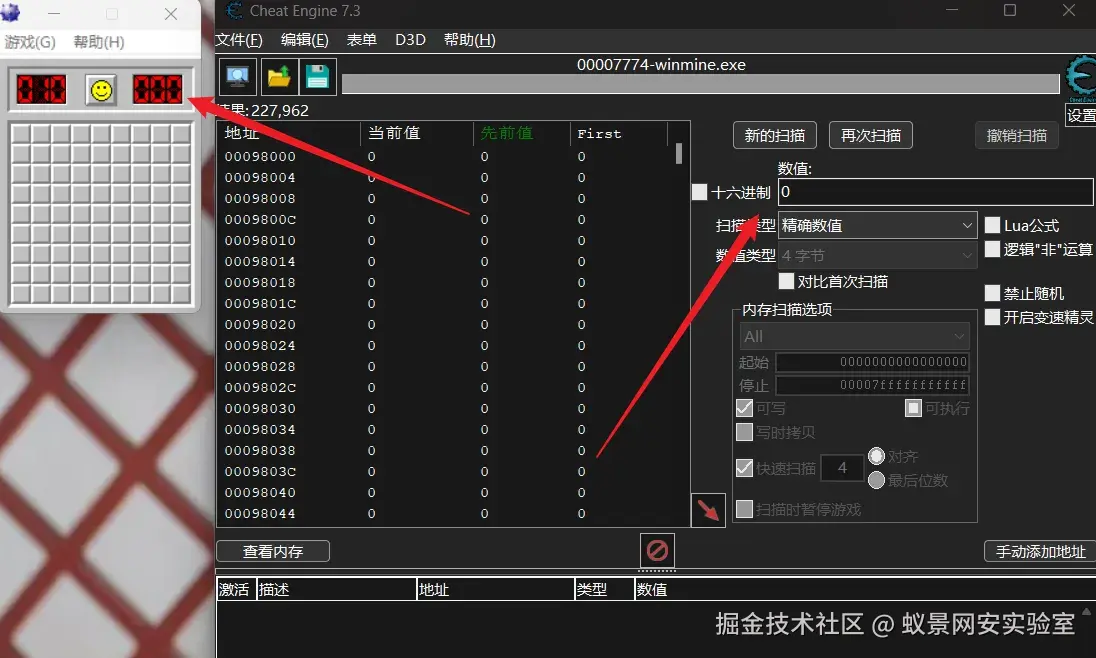Viewport: 1096px width, 658px height.
Task: Click the First column header
Action: click(x=619, y=133)
